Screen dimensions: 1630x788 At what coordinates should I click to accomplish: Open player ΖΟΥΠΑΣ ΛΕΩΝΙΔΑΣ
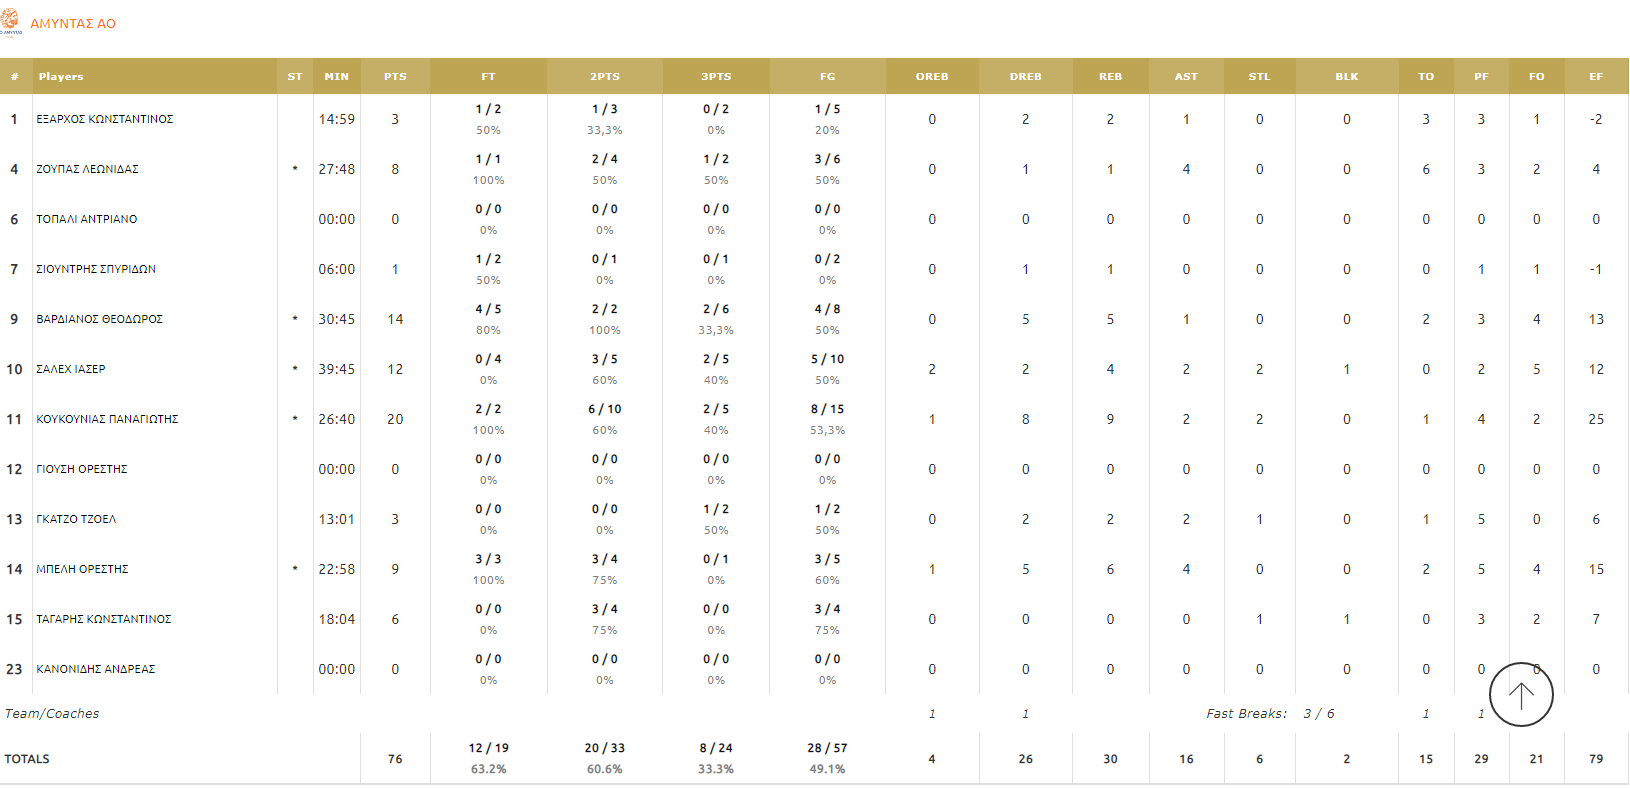87,170
